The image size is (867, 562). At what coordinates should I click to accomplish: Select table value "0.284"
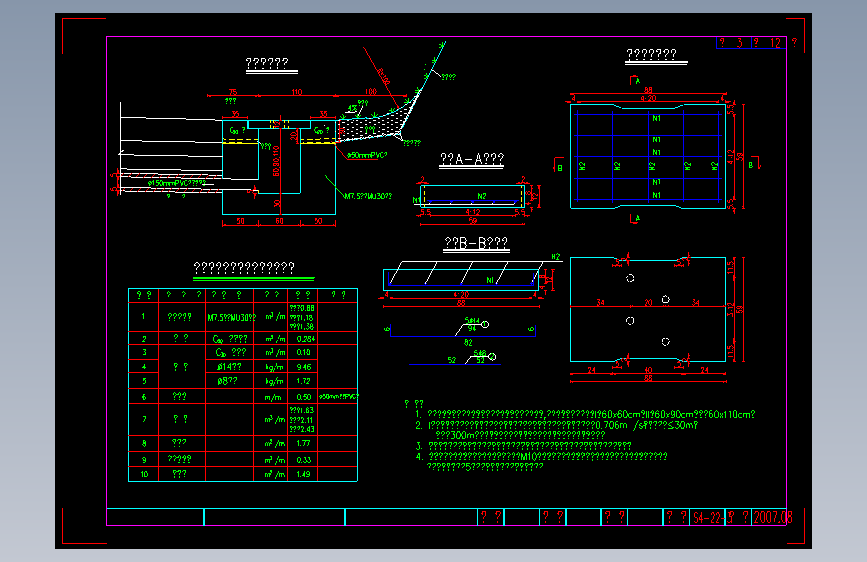tap(304, 339)
